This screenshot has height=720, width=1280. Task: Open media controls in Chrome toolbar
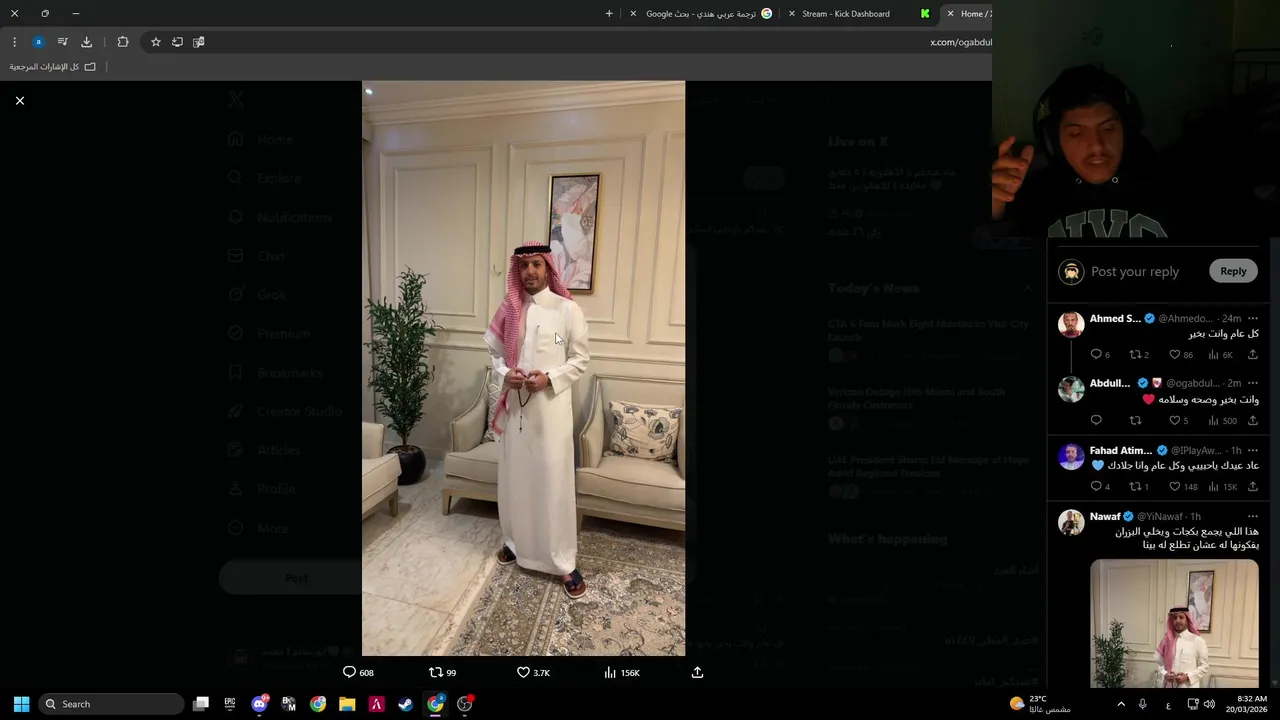(62, 42)
